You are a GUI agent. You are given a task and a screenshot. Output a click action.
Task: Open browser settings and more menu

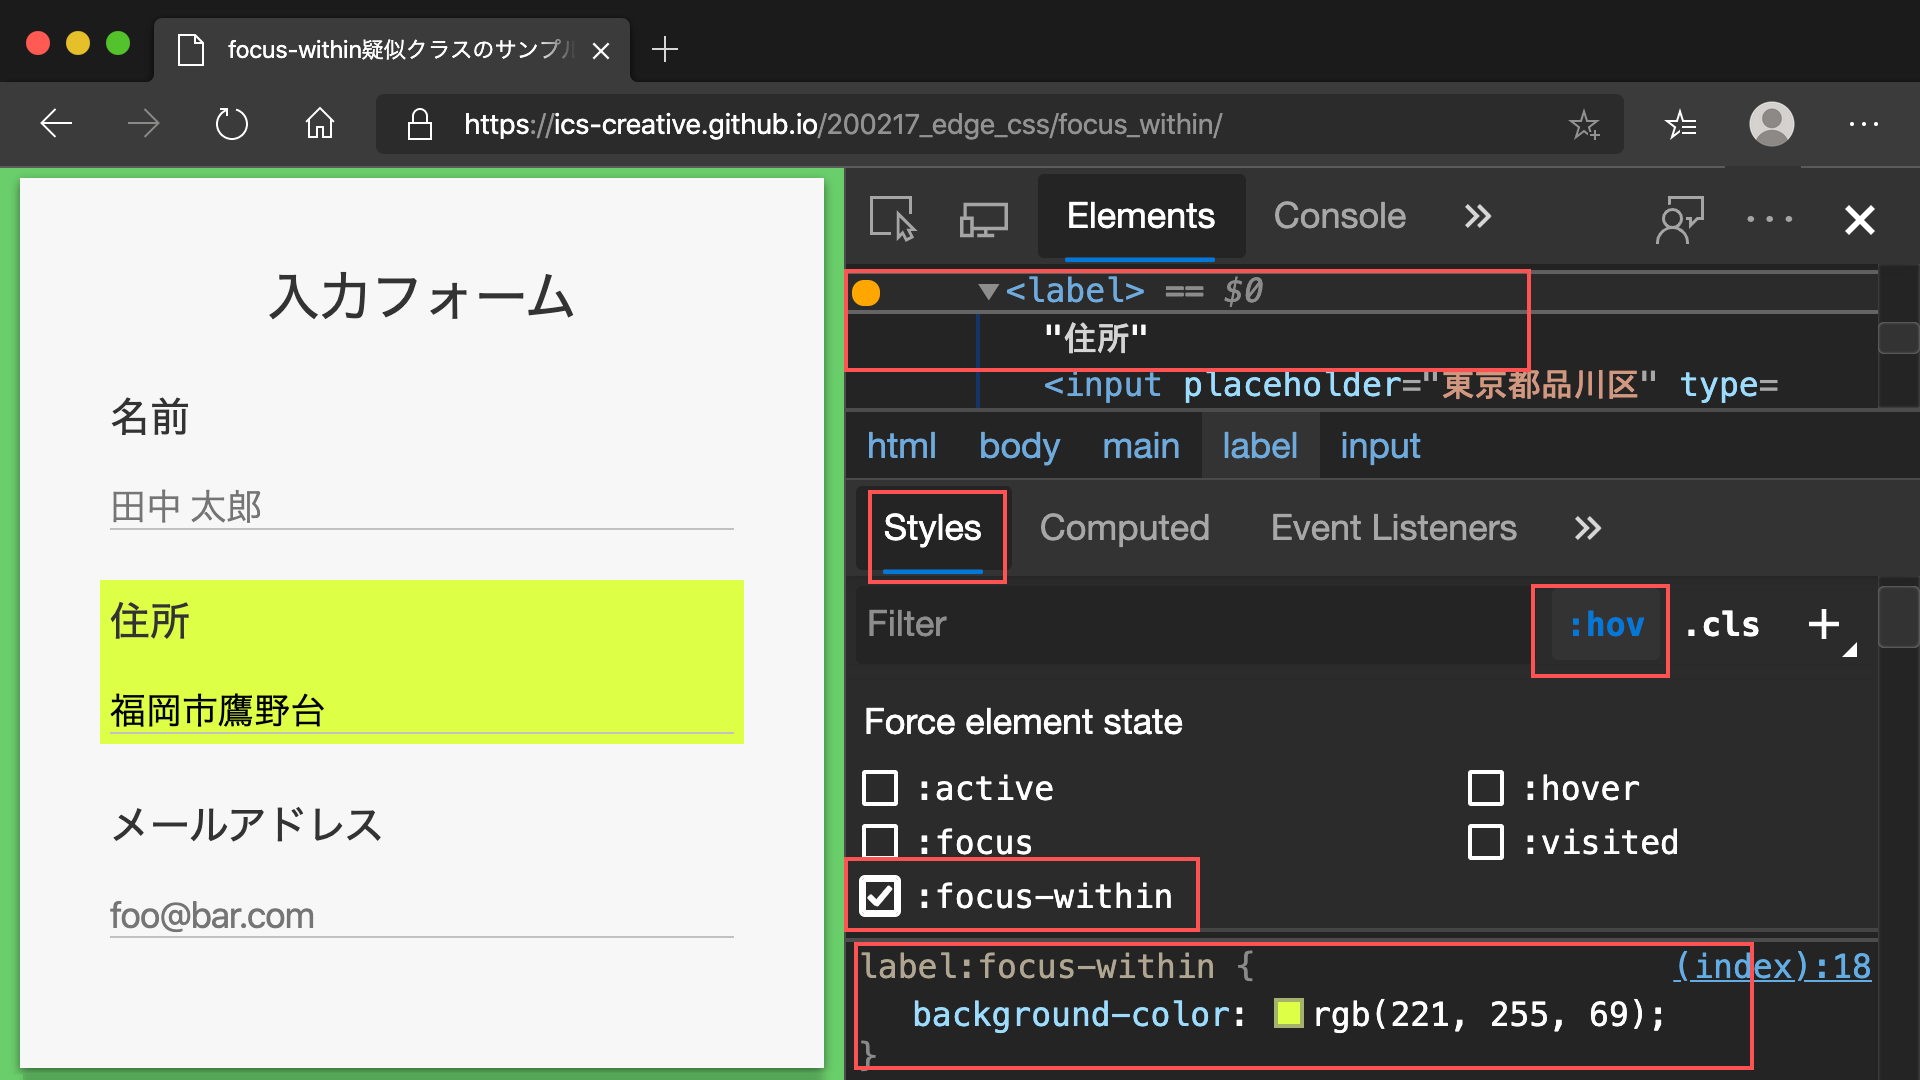pos(1863,124)
